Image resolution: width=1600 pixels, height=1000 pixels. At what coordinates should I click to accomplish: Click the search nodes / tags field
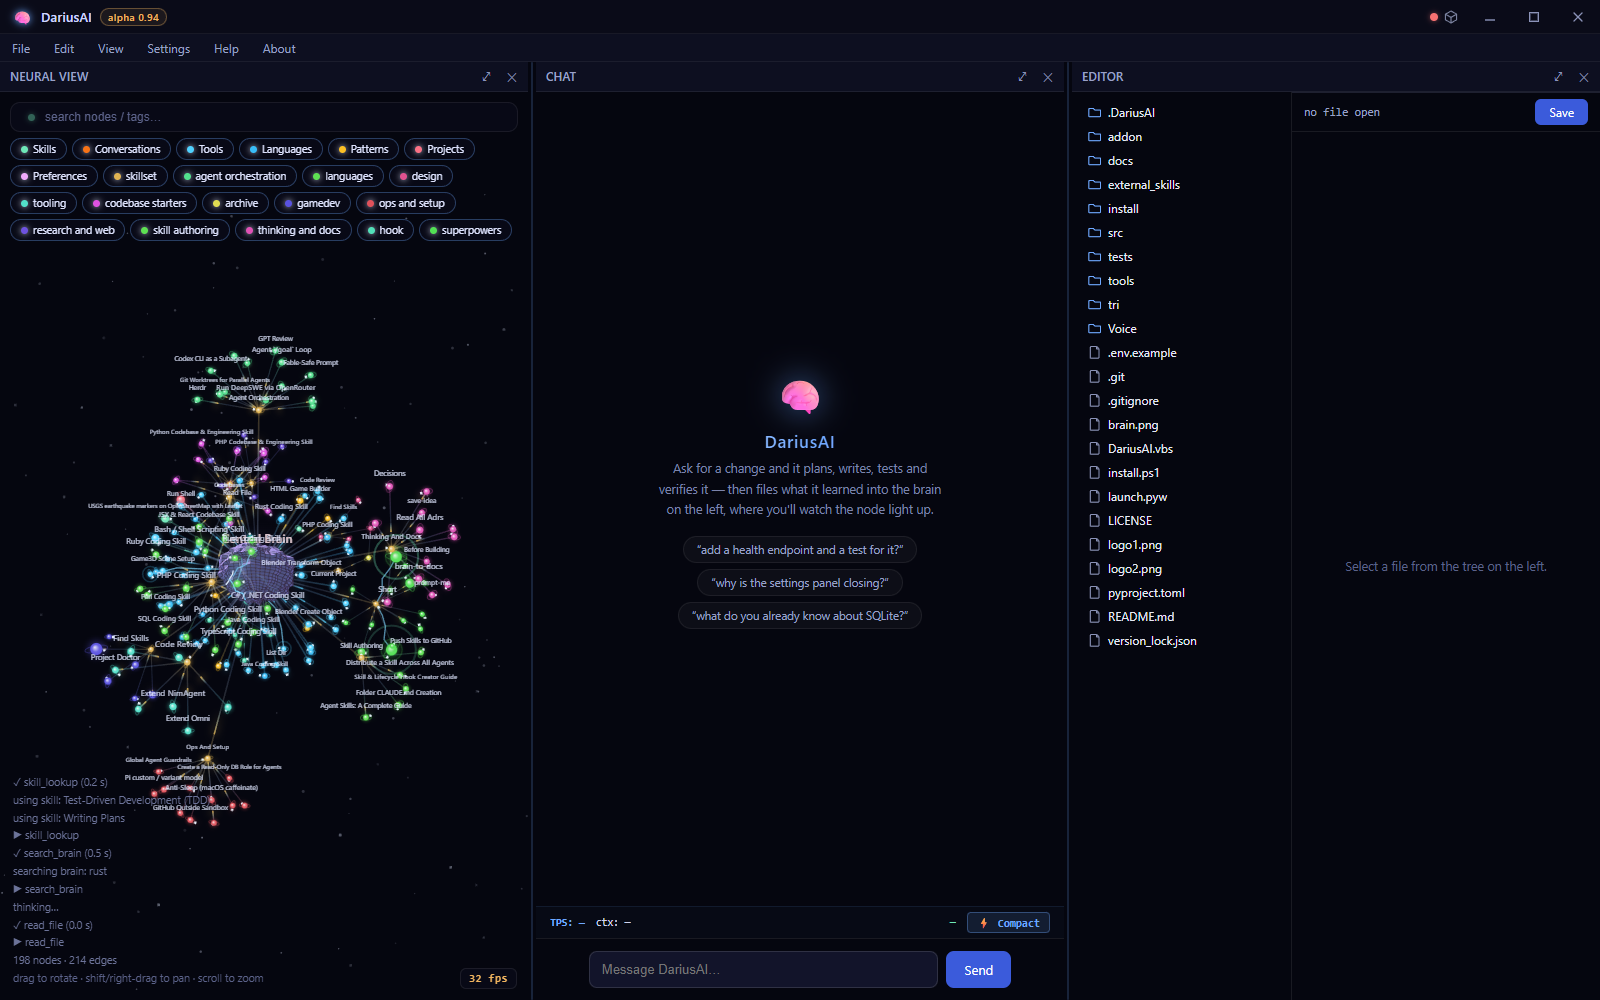[x=264, y=117]
